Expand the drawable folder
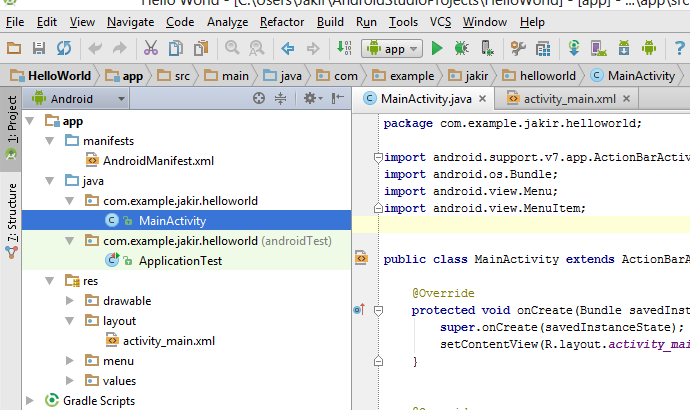Screen dimensions: 690x410 pos(70,300)
